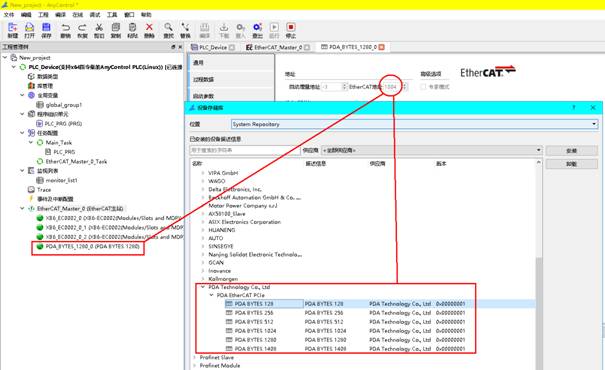The height and width of the screenshot is (370, 605).
Task: Click the blue gear Logout toolbar icon
Action: pos(257,27)
